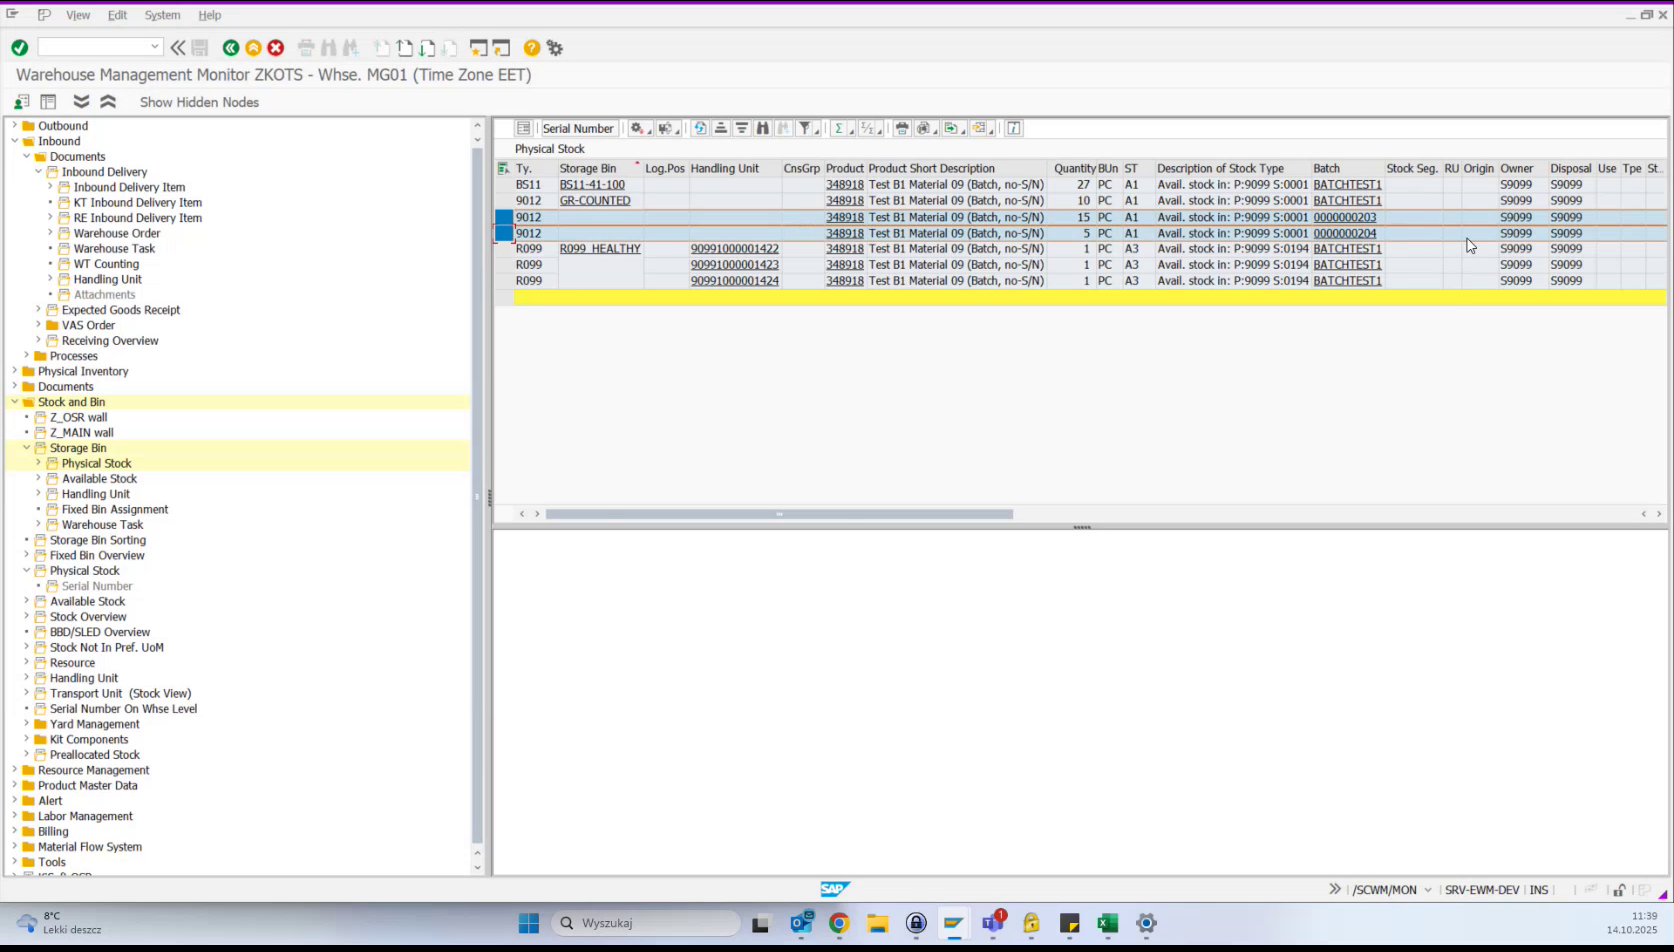Export grid data with the spreadsheet icon
Viewport: 1674px width, 952px height.
tap(951, 128)
